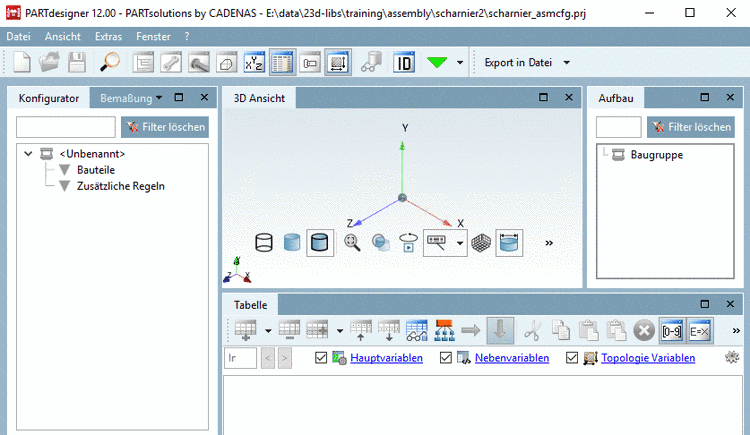The image size is (750, 435).
Task: Maximize the 3D Ansicht panel
Action: click(x=543, y=97)
